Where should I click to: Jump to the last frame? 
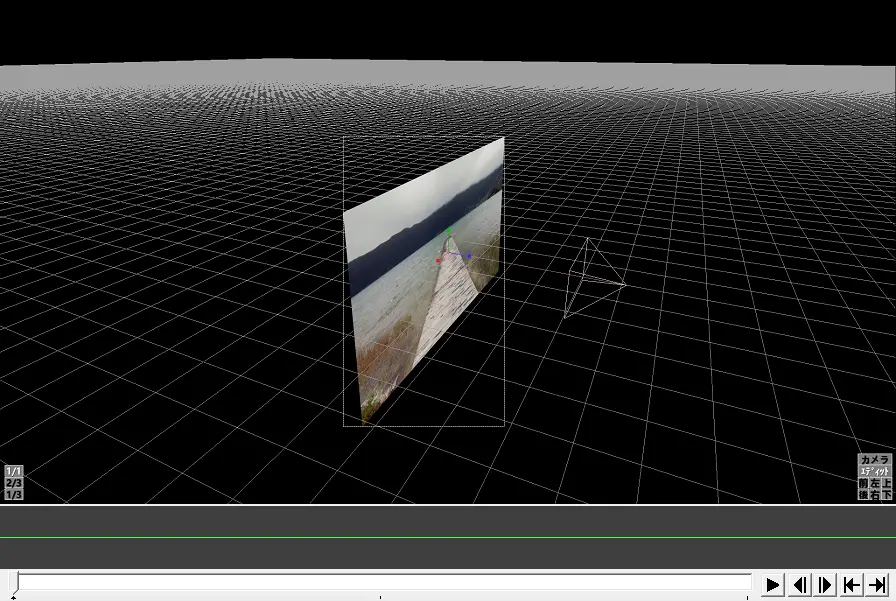877,585
